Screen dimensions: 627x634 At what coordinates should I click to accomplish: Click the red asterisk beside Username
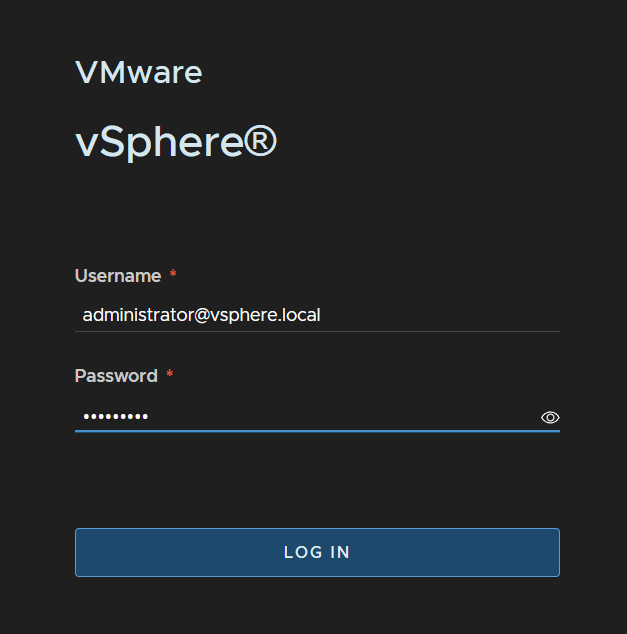pyautogui.click(x=173, y=274)
